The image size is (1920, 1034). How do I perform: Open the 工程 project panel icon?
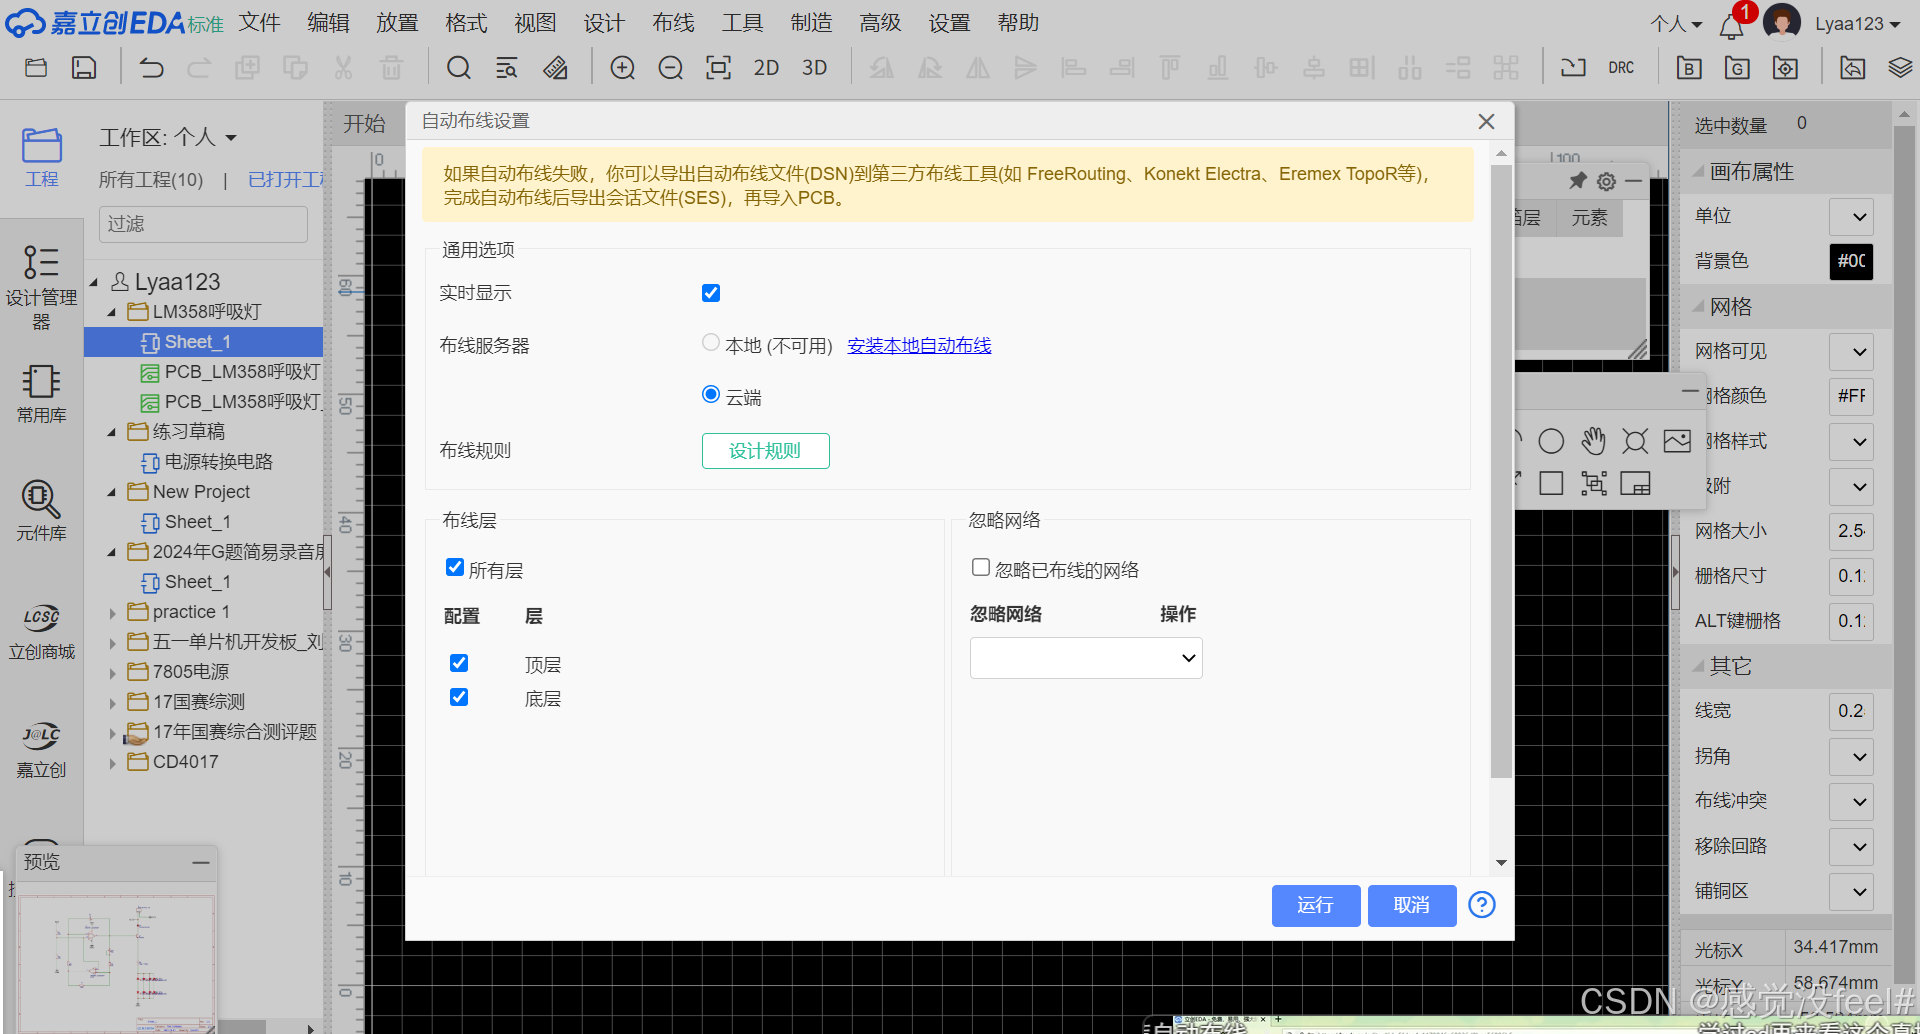click(42, 157)
